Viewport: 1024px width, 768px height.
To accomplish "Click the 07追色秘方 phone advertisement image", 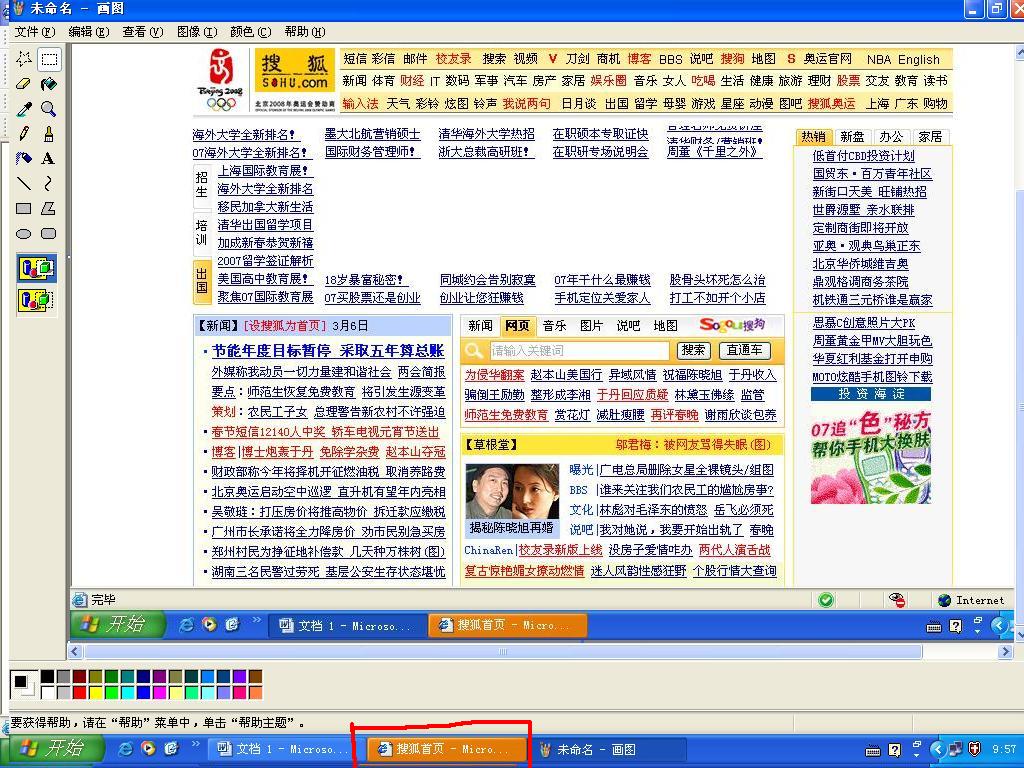I will click(871, 456).
